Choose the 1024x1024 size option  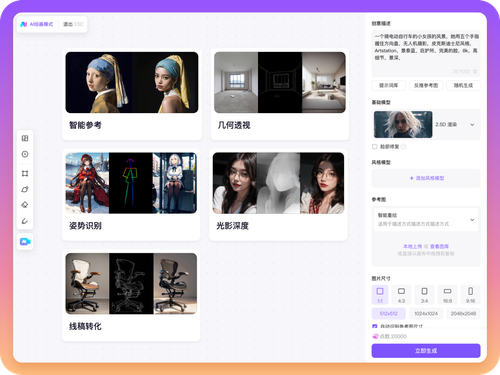pyautogui.click(x=426, y=314)
